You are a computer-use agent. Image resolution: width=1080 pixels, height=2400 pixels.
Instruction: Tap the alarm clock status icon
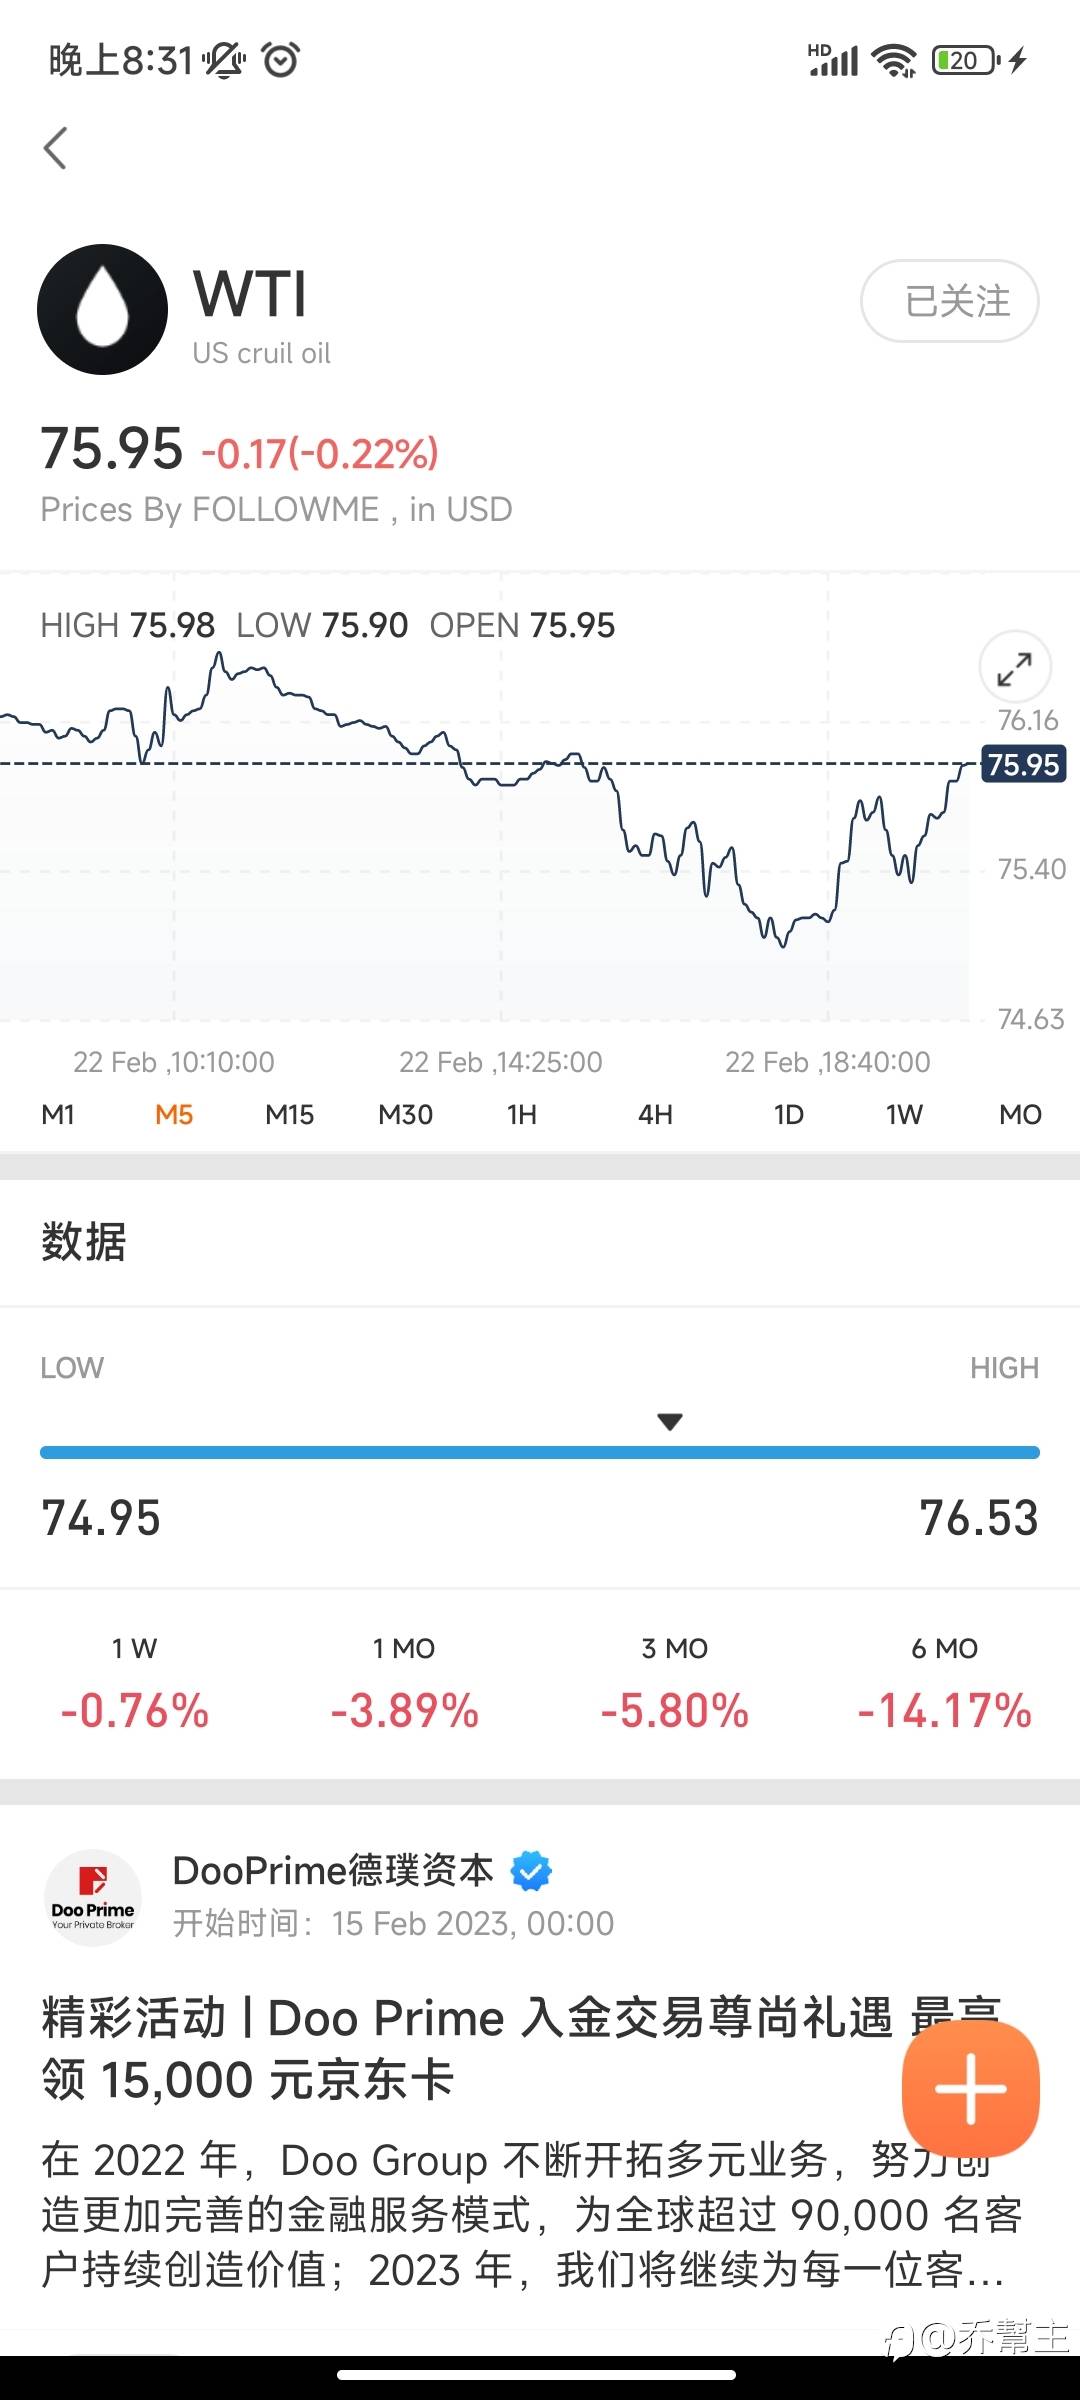coord(281,61)
